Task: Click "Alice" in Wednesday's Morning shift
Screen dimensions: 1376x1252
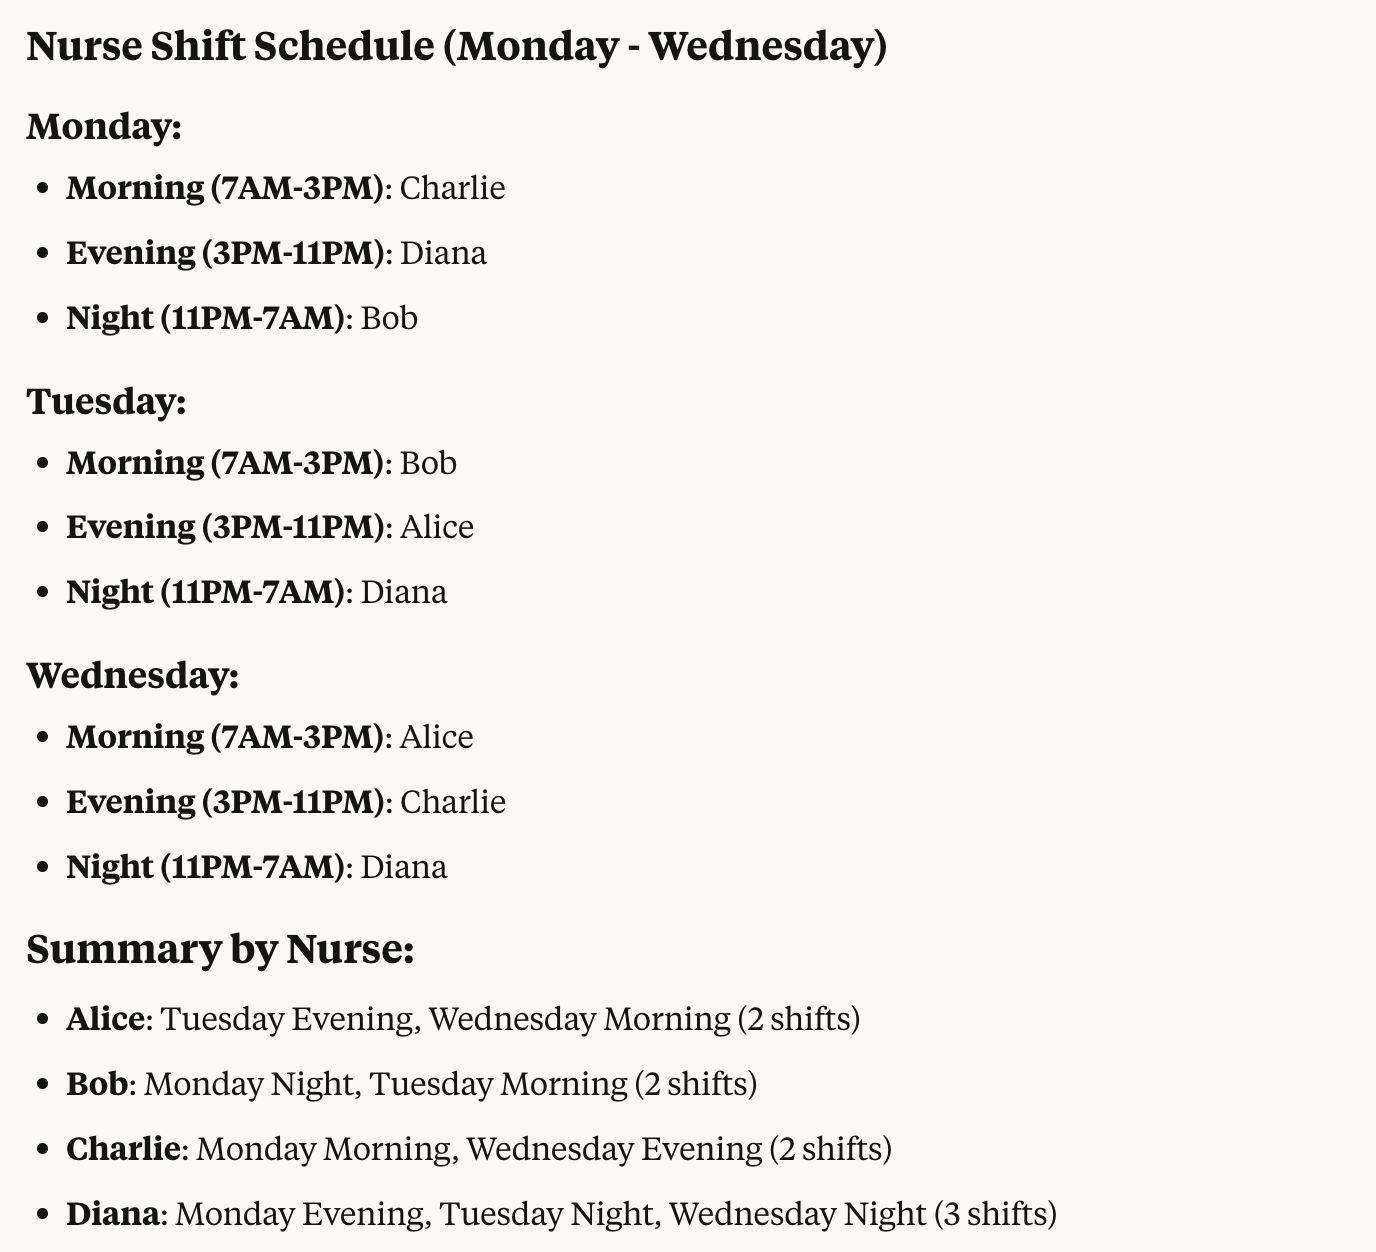Action: point(436,737)
